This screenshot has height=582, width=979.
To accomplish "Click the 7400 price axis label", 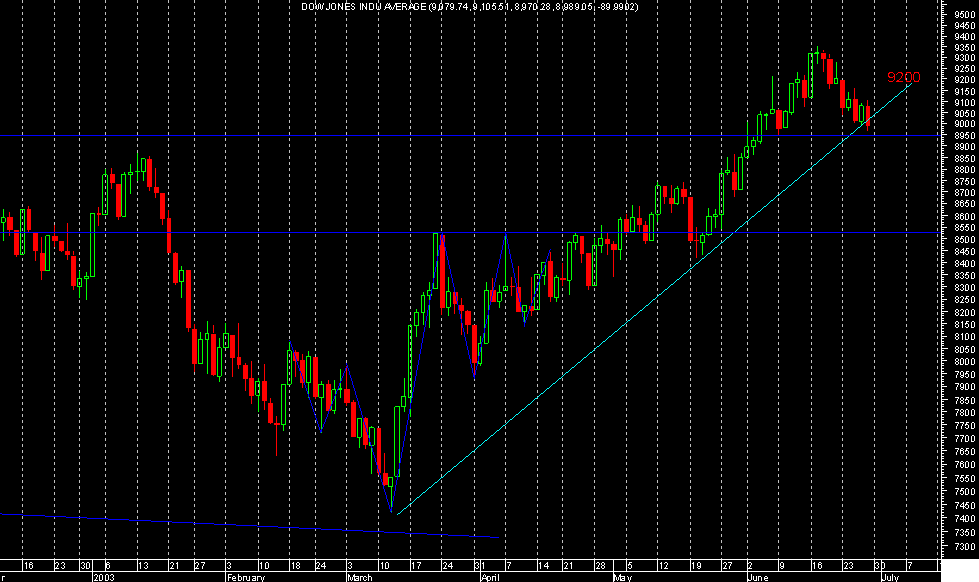I will (x=965, y=519).
